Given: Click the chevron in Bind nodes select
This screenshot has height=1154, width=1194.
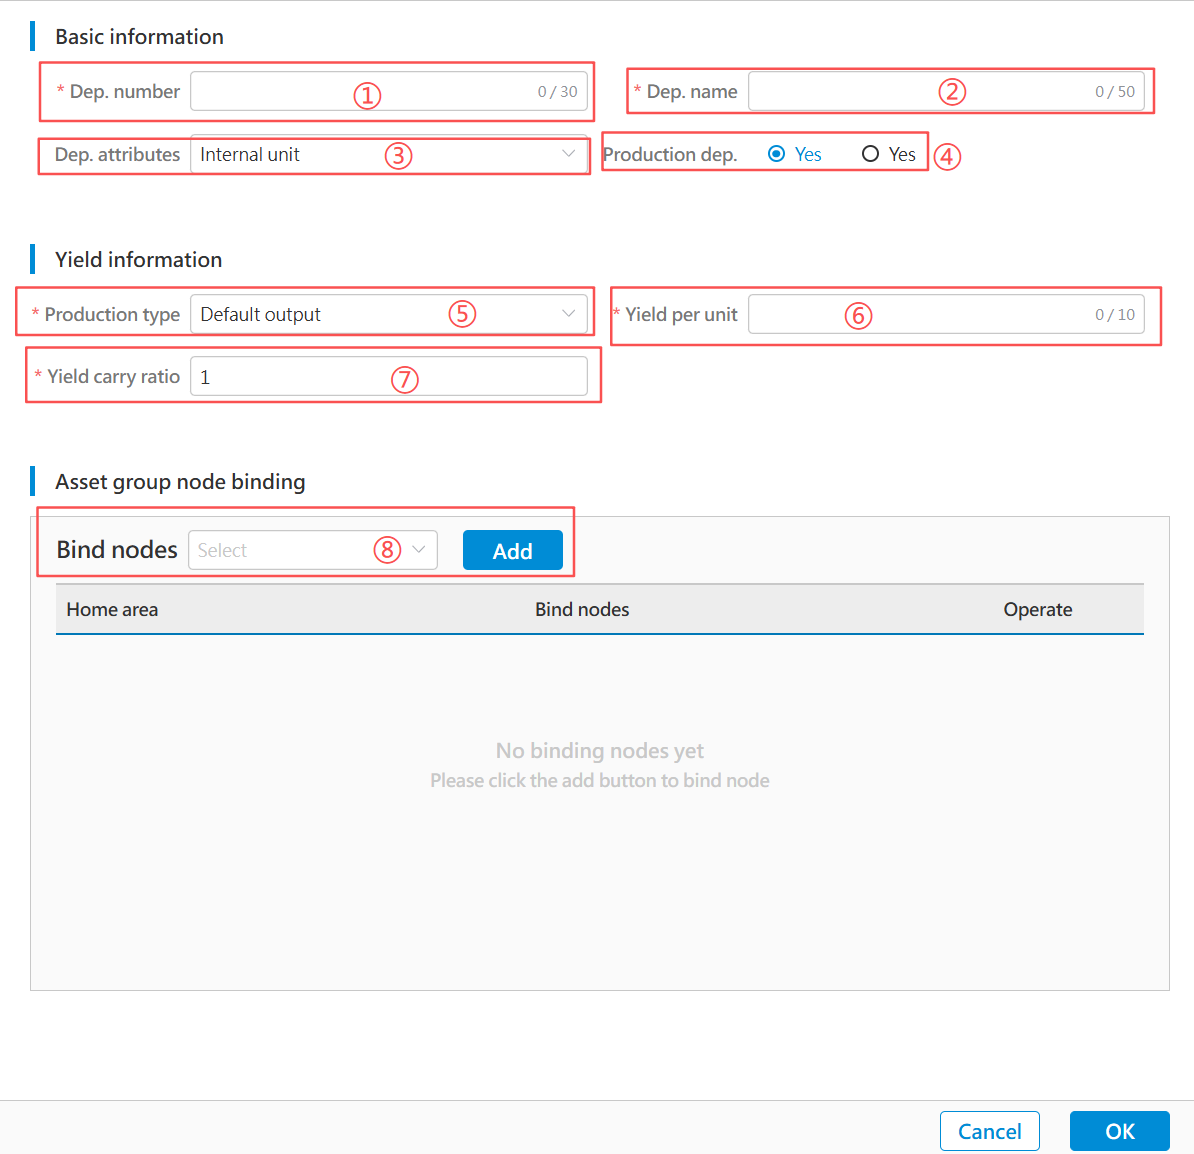Looking at the screenshot, I should coord(419,550).
